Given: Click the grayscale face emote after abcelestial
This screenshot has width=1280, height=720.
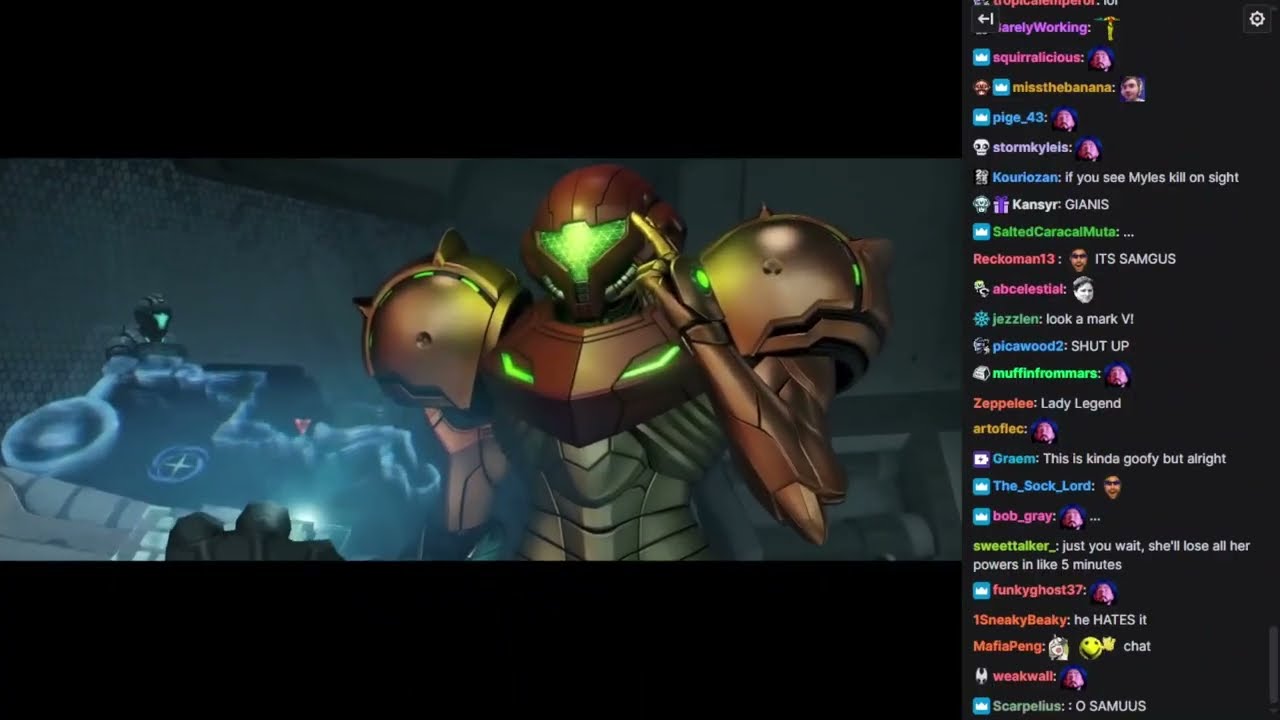Looking at the screenshot, I should coord(1083,290).
